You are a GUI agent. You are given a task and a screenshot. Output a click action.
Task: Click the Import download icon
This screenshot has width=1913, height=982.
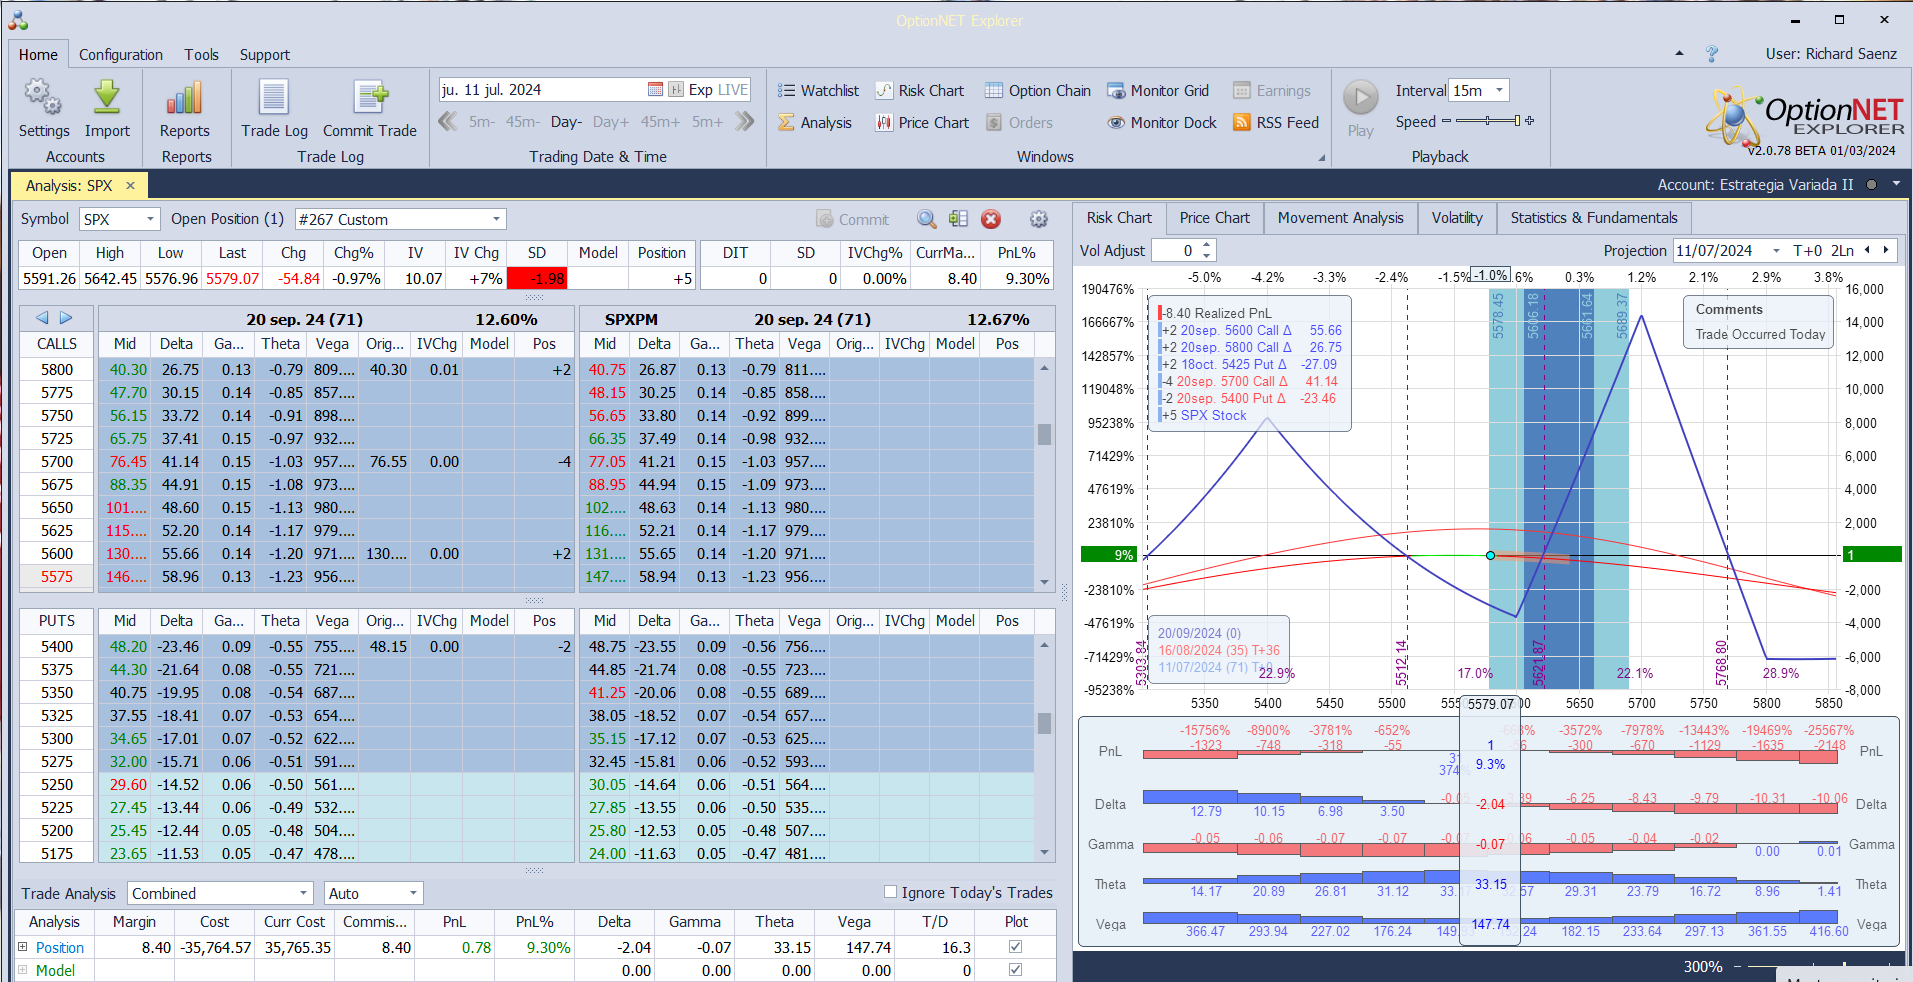pos(107,98)
